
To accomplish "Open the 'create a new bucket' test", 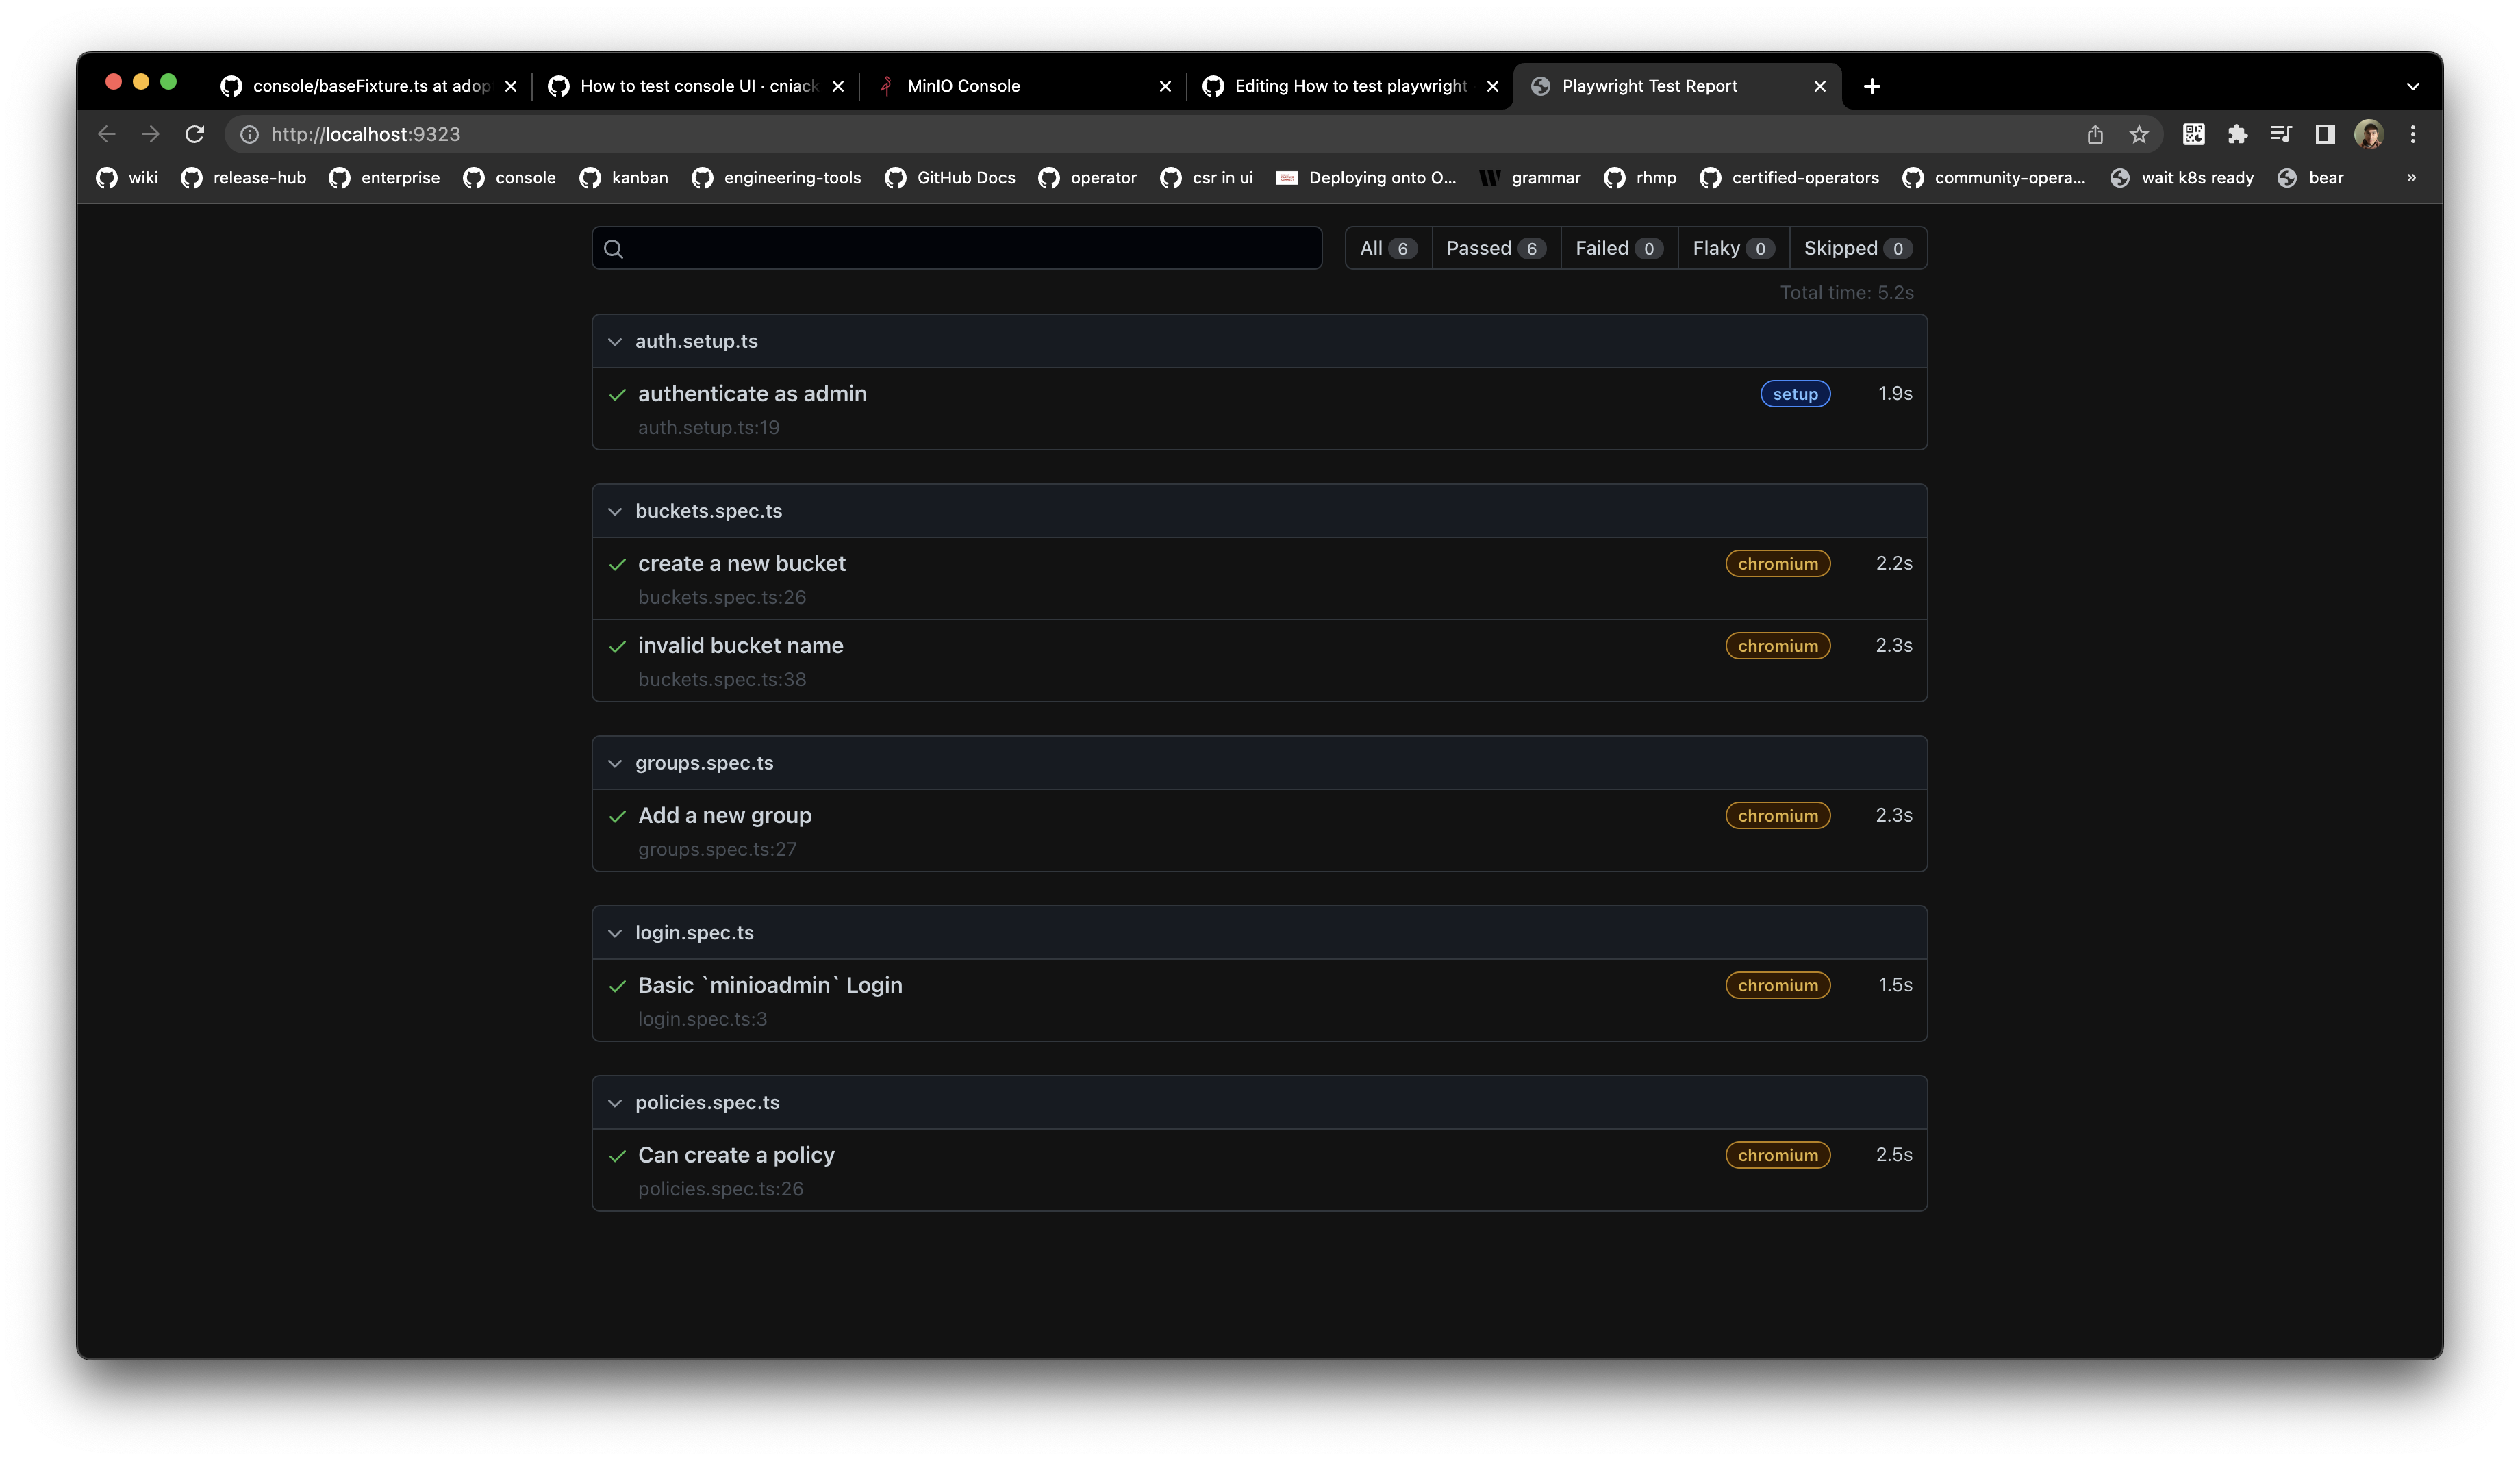I will tap(741, 564).
